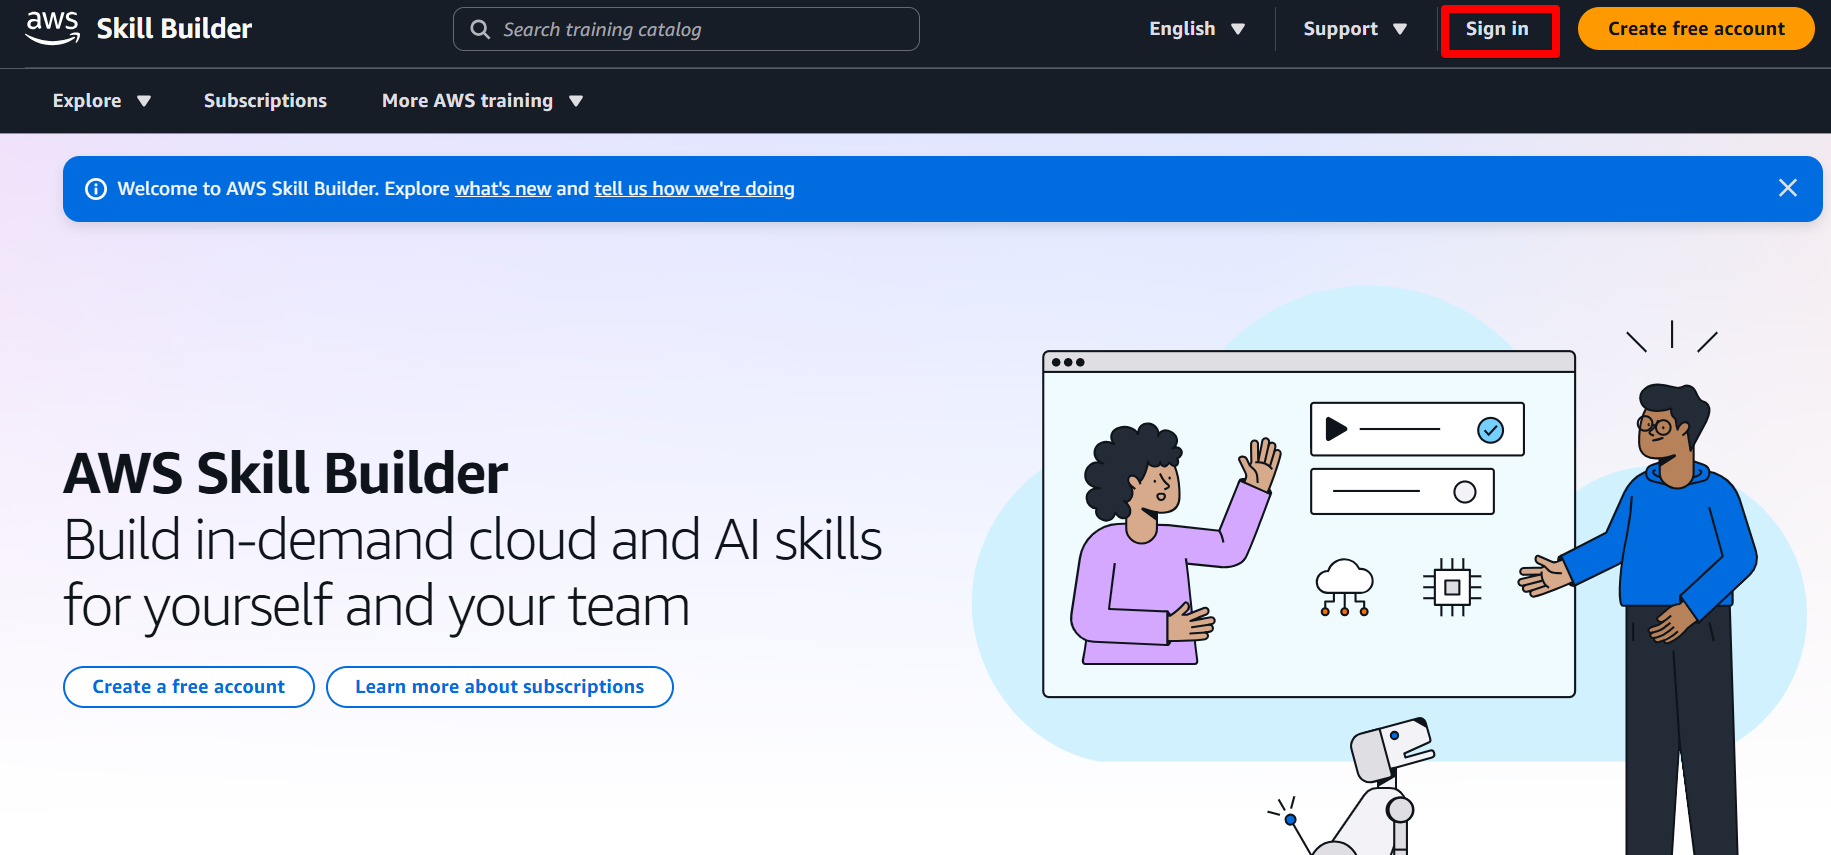Viewport: 1831px width, 855px height.
Task: Click the empty circle in illustration
Action: point(1464,492)
